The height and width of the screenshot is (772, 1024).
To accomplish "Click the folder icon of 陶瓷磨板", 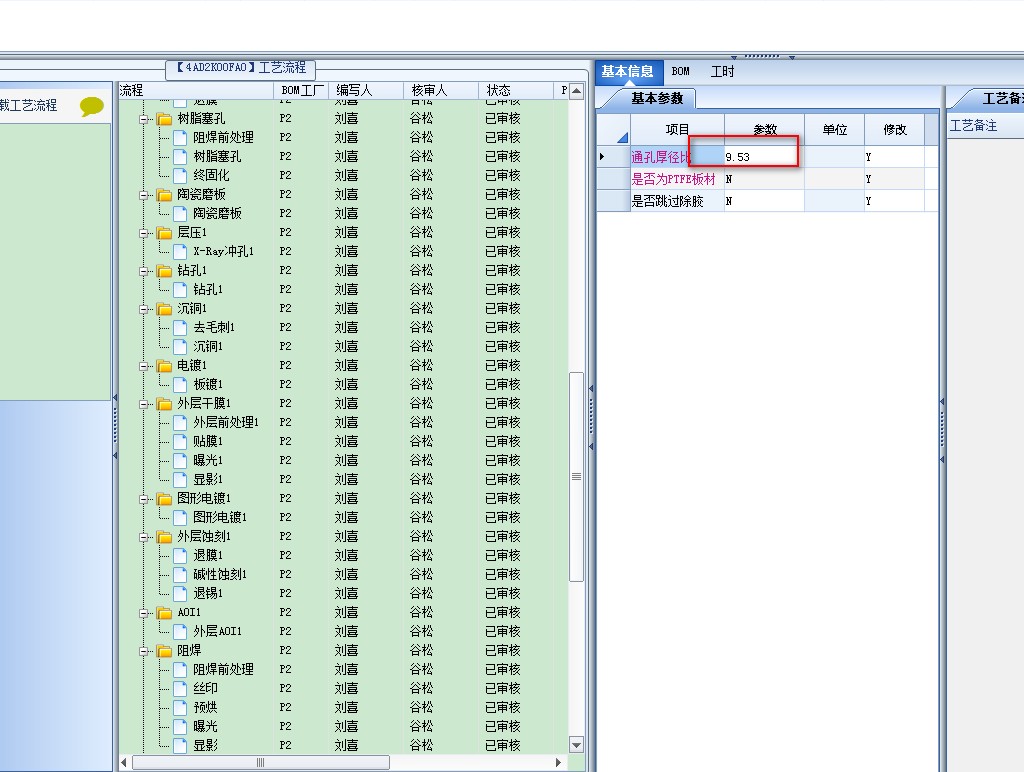I will (x=165, y=195).
